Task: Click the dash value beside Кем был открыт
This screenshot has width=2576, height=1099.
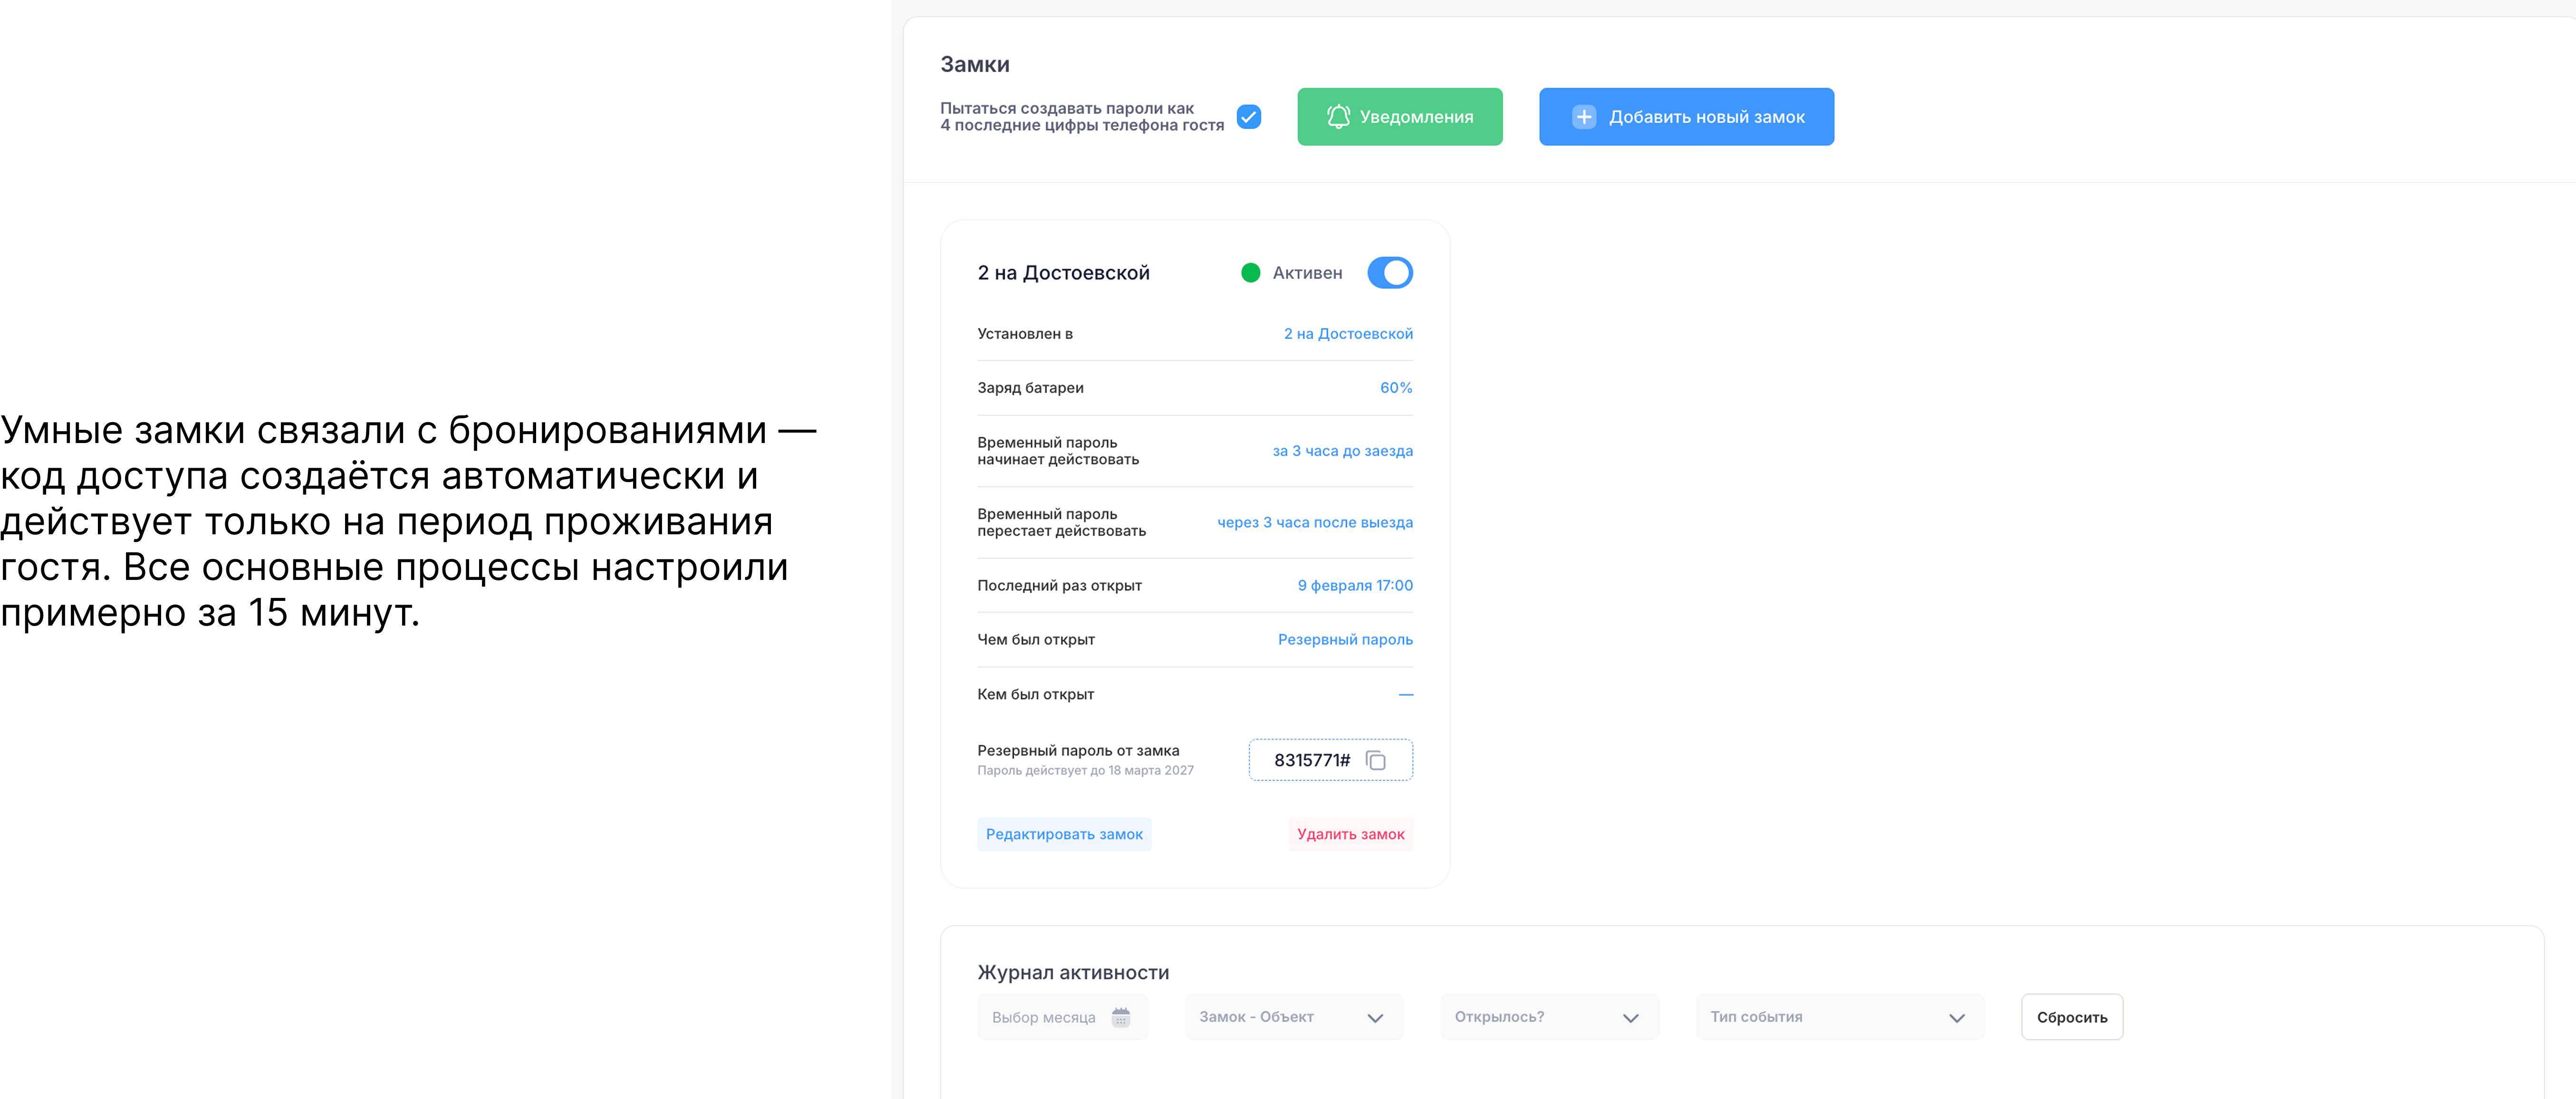Action: (1405, 694)
